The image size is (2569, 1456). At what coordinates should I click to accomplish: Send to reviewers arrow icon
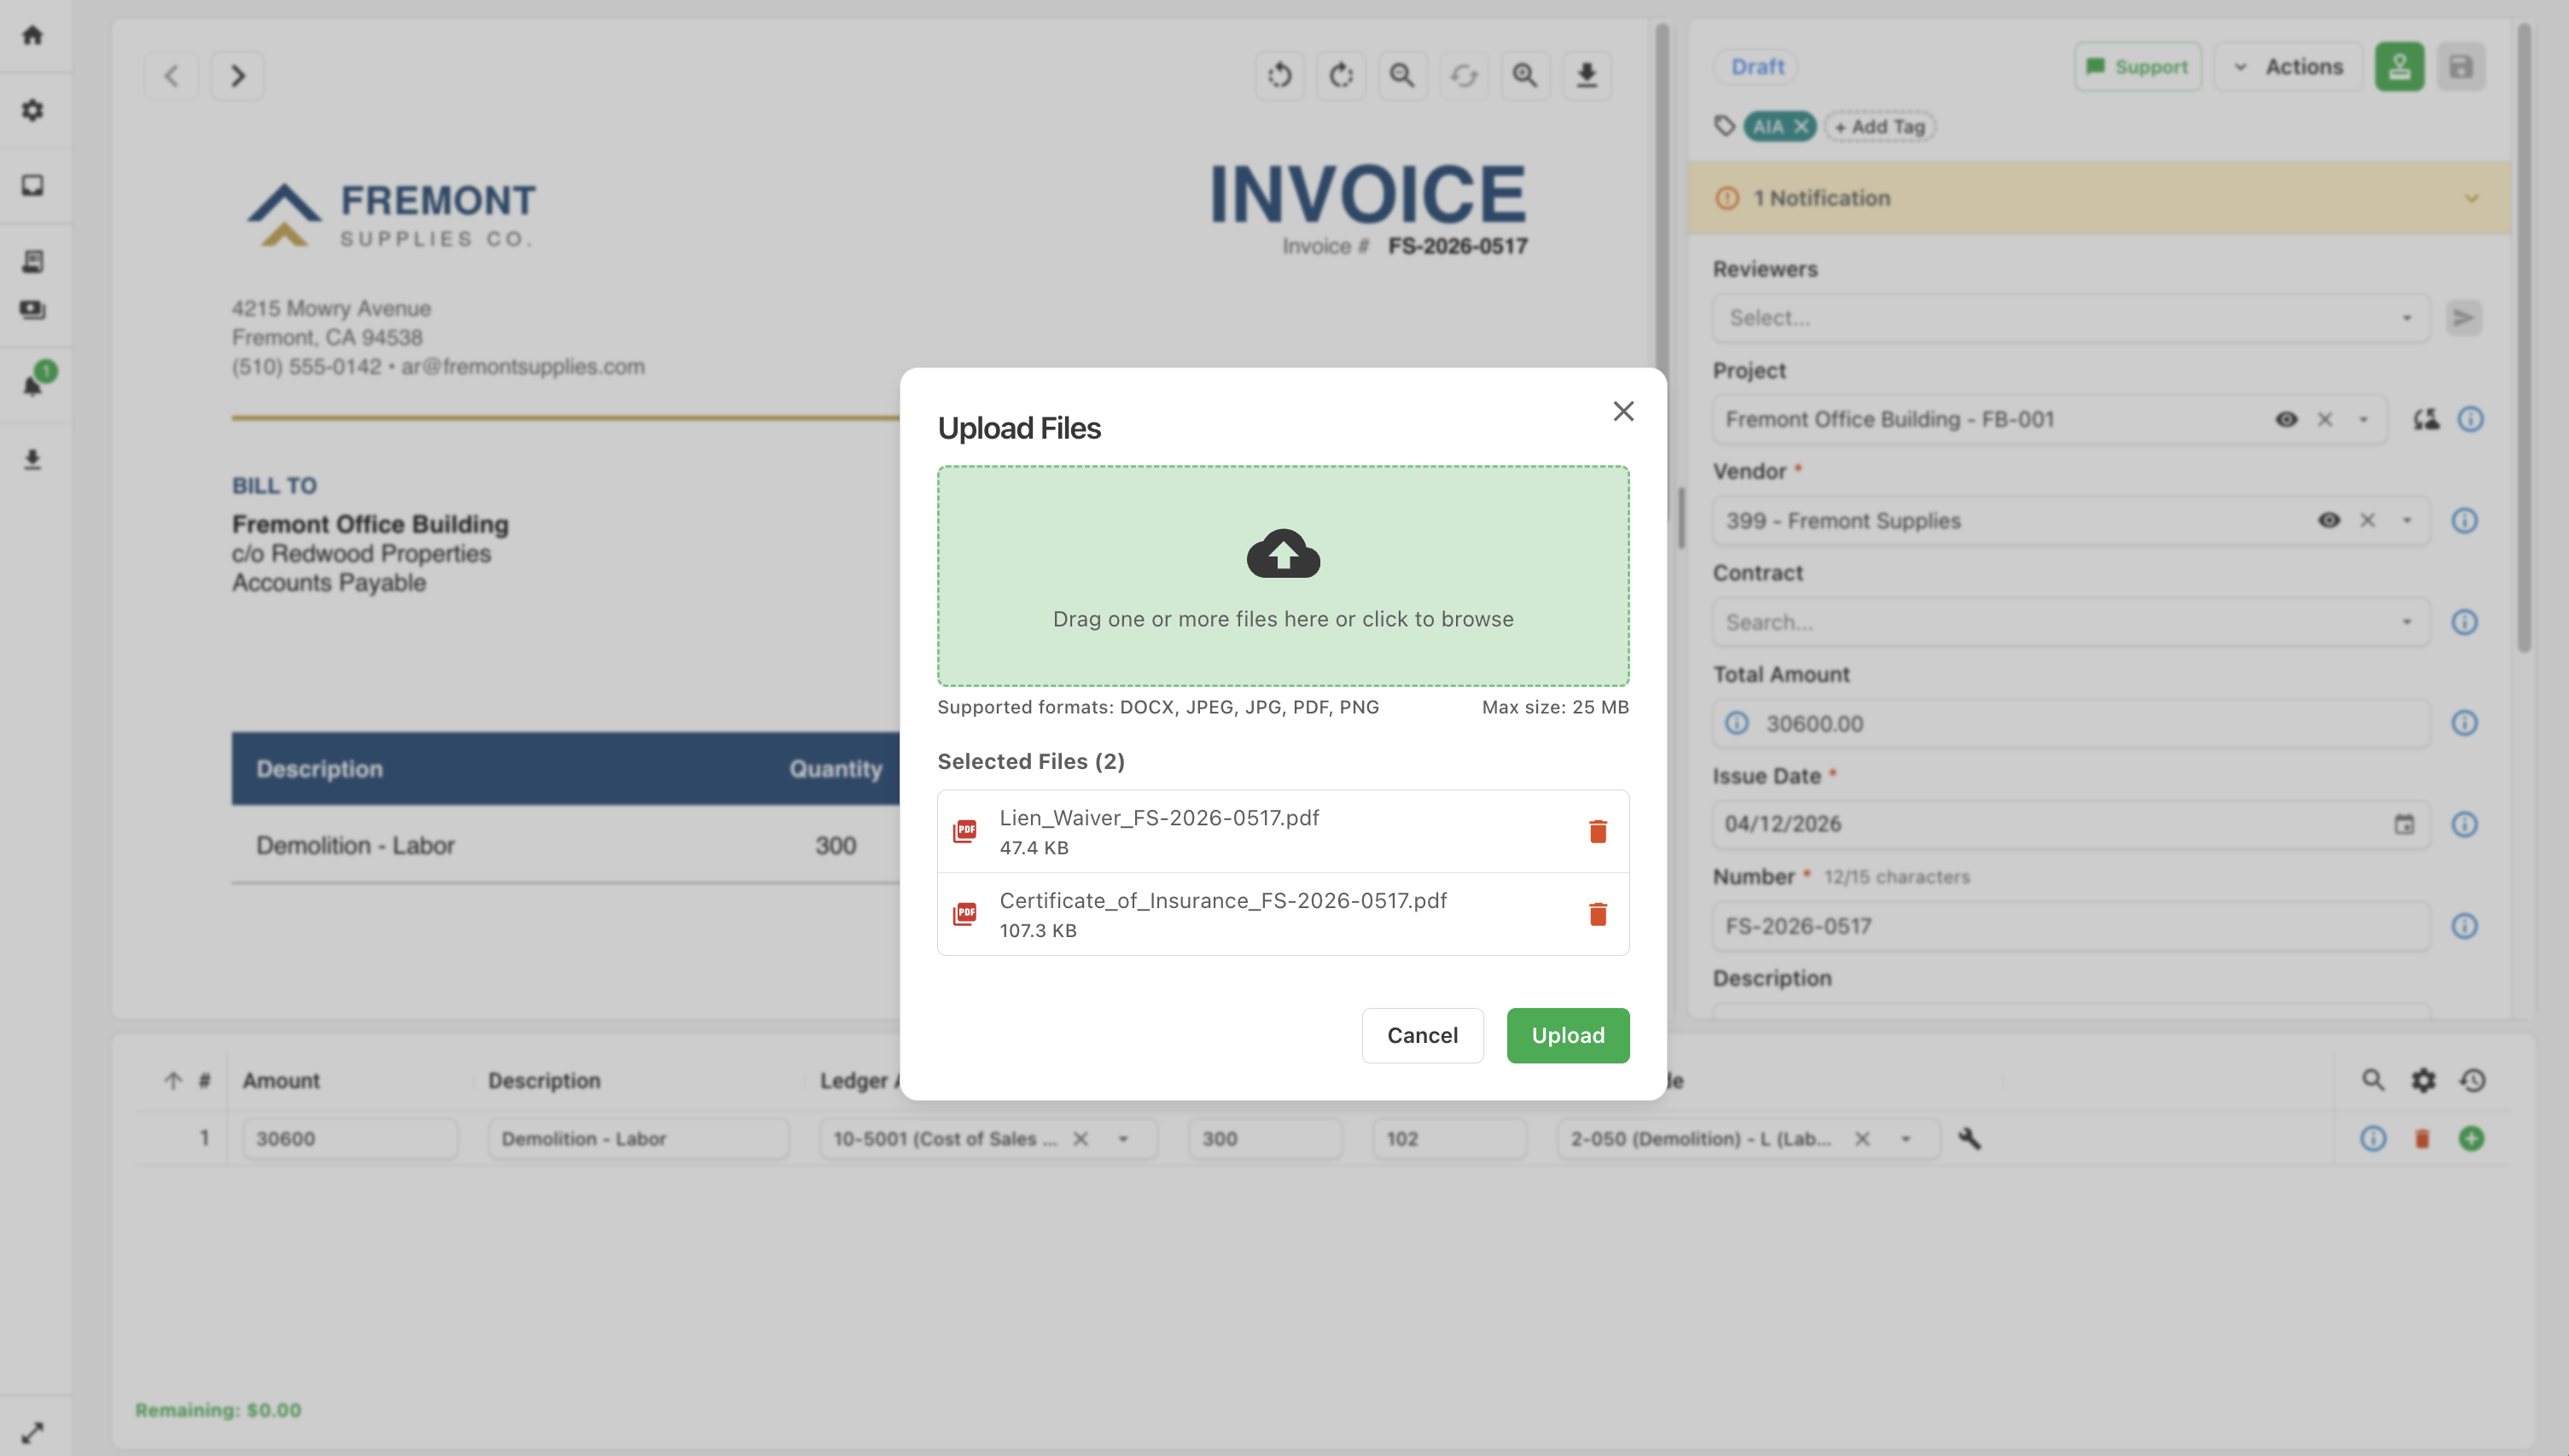pyautogui.click(x=2464, y=318)
